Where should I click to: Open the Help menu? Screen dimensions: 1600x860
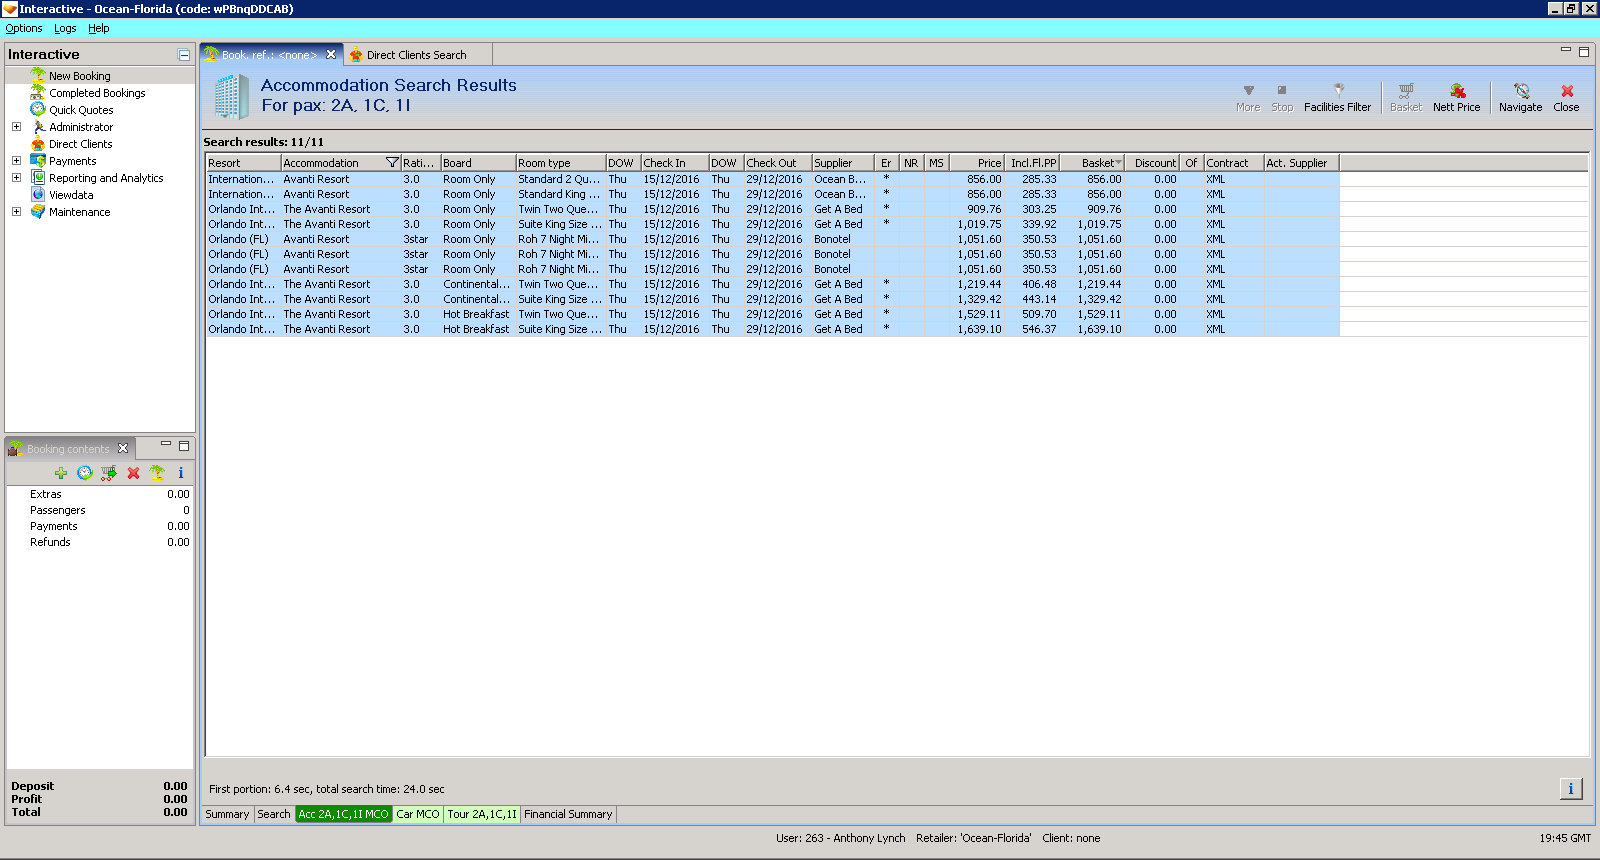tap(98, 28)
